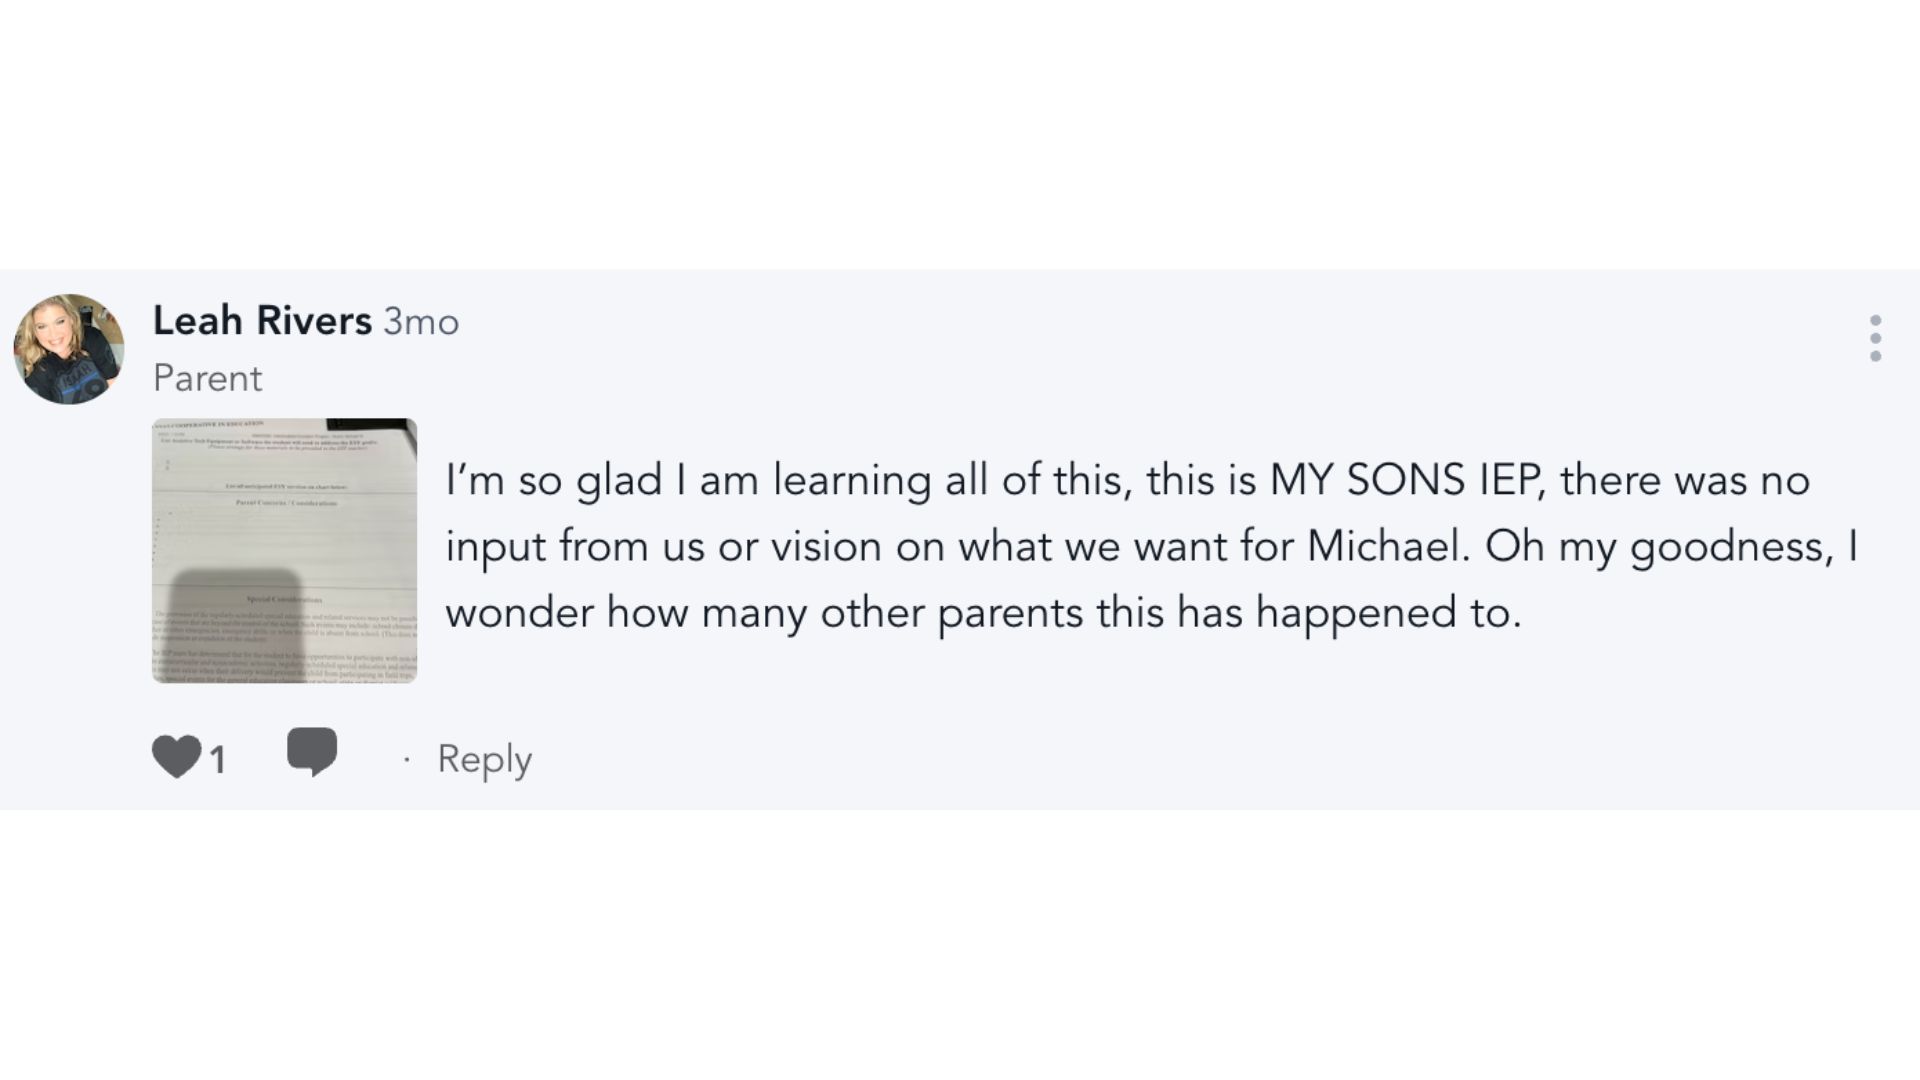Open Leah Rivers' profile picture
1920x1080 pixels.
pos(69,349)
